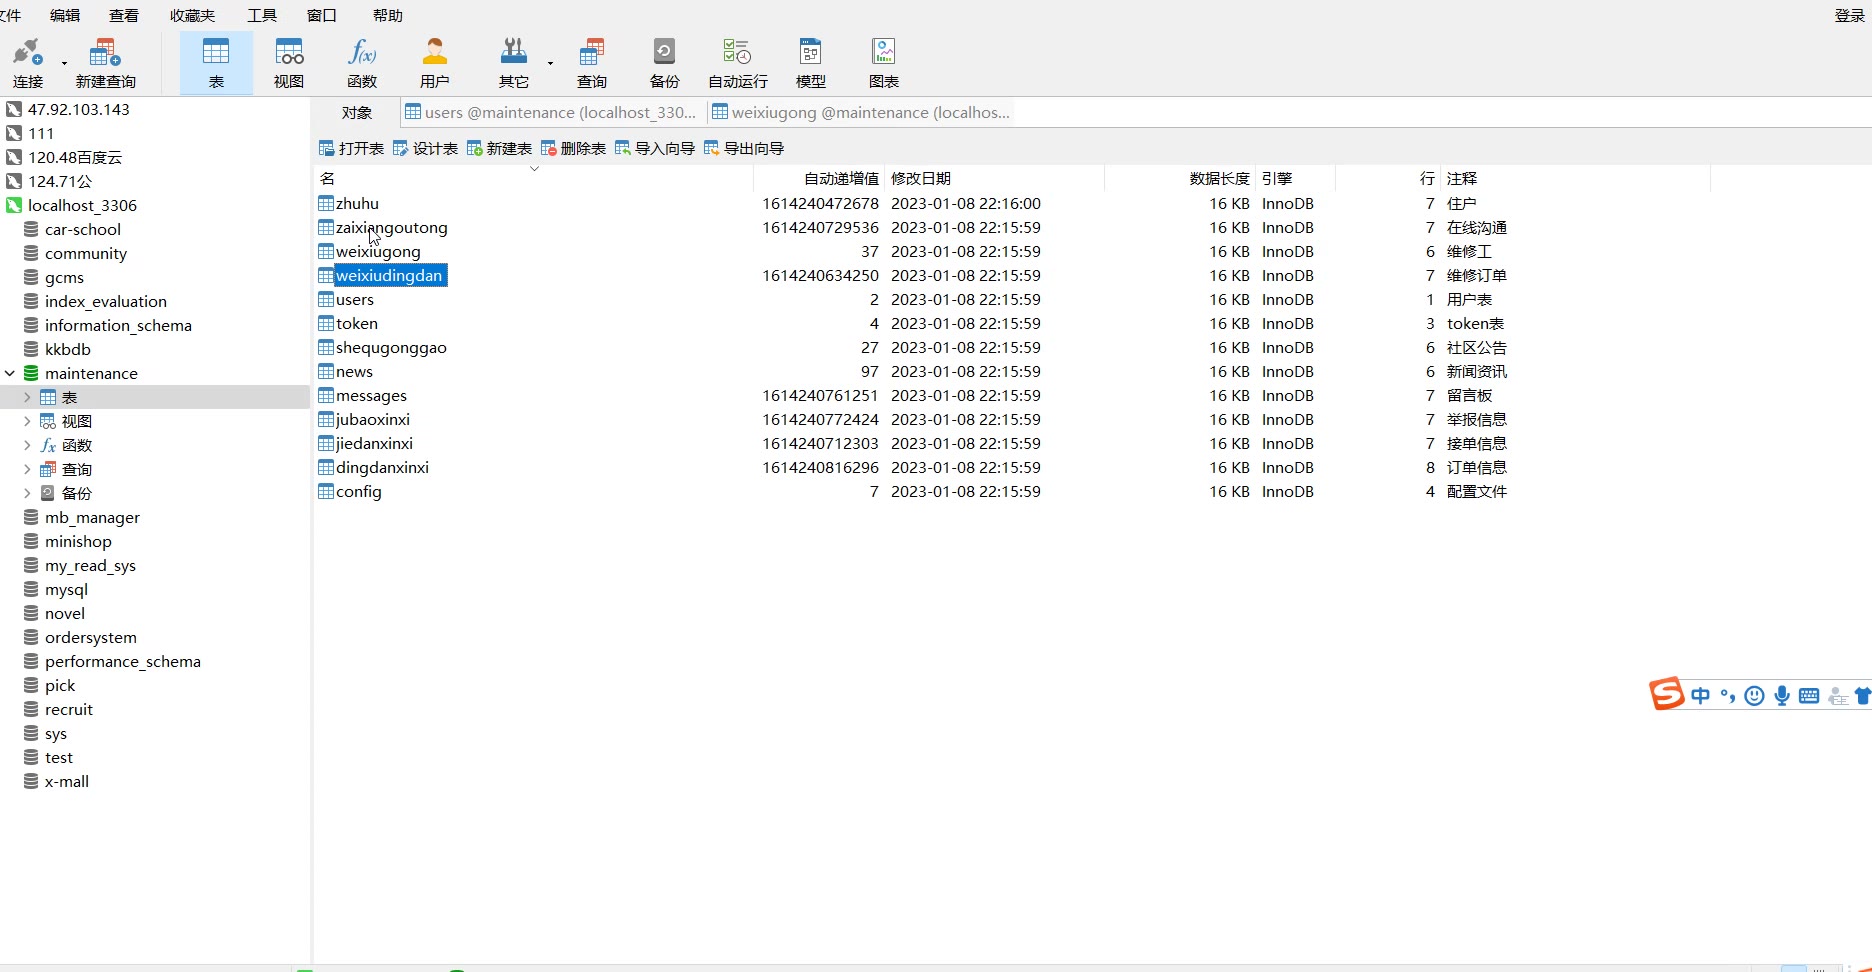
Task: Expand the Tables (表) tree node
Action: (27, 397)
